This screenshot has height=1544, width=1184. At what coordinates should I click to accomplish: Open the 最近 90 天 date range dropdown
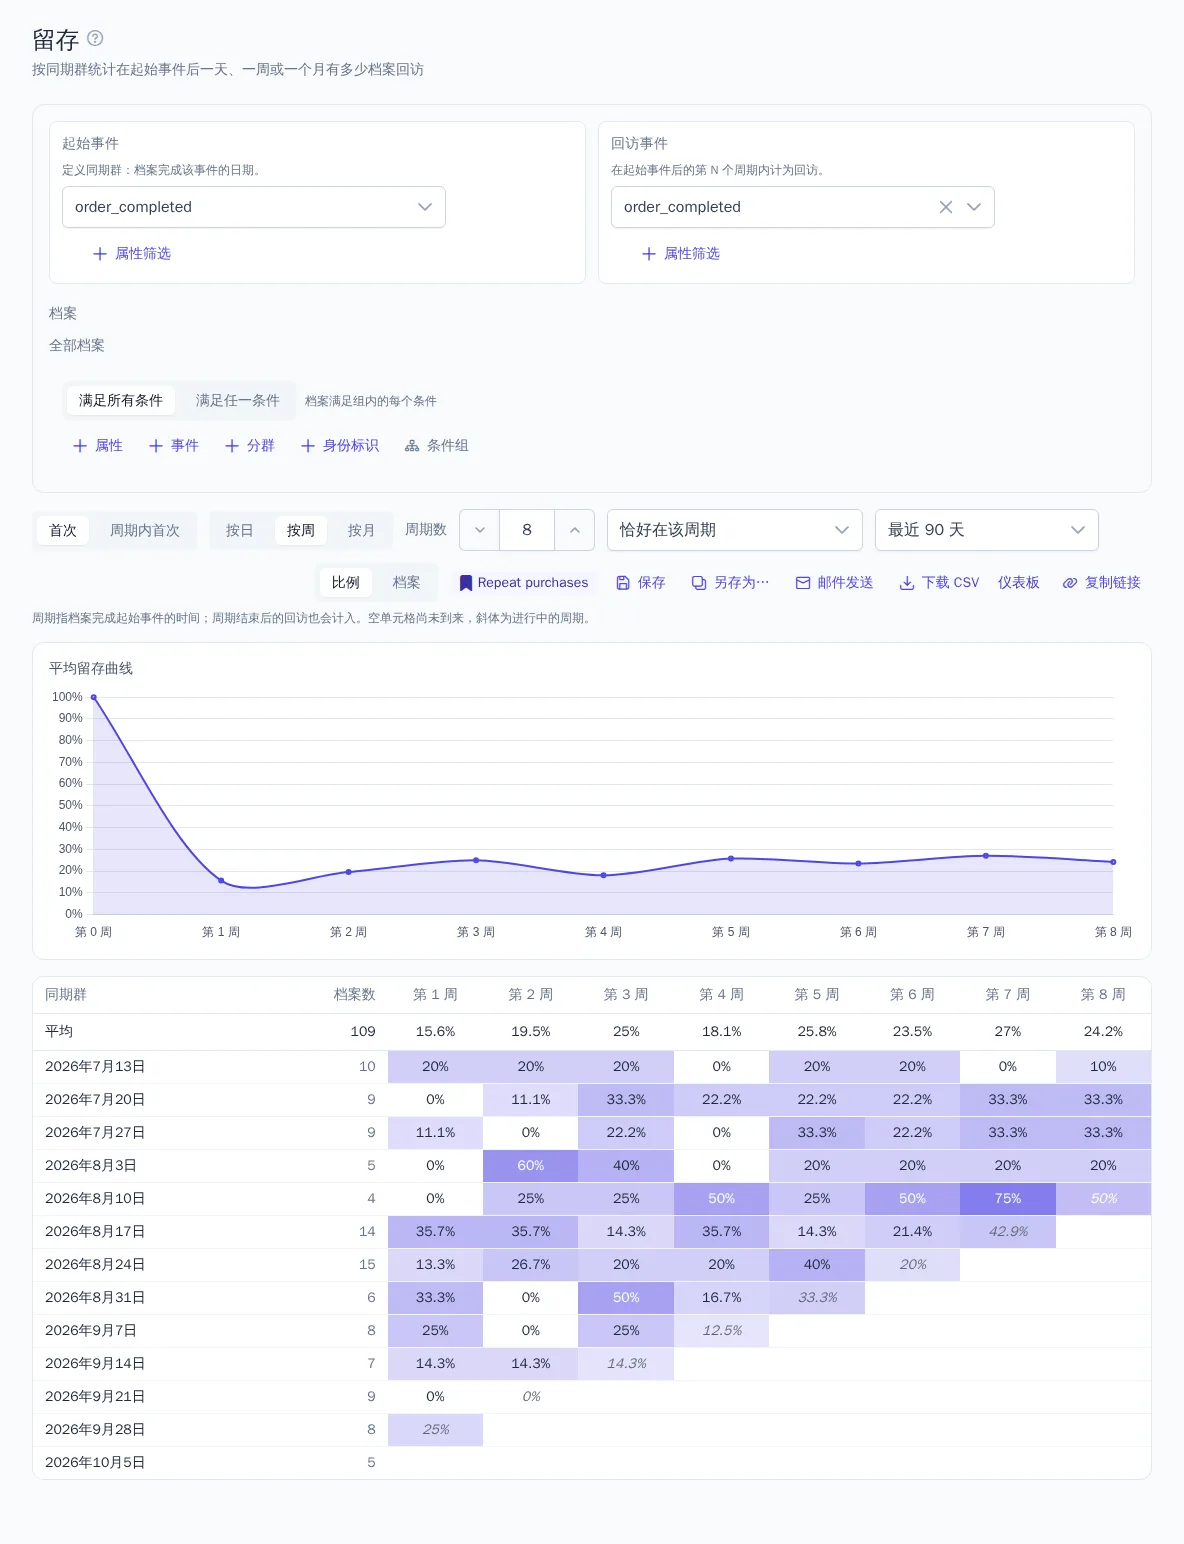coord(987,530)
